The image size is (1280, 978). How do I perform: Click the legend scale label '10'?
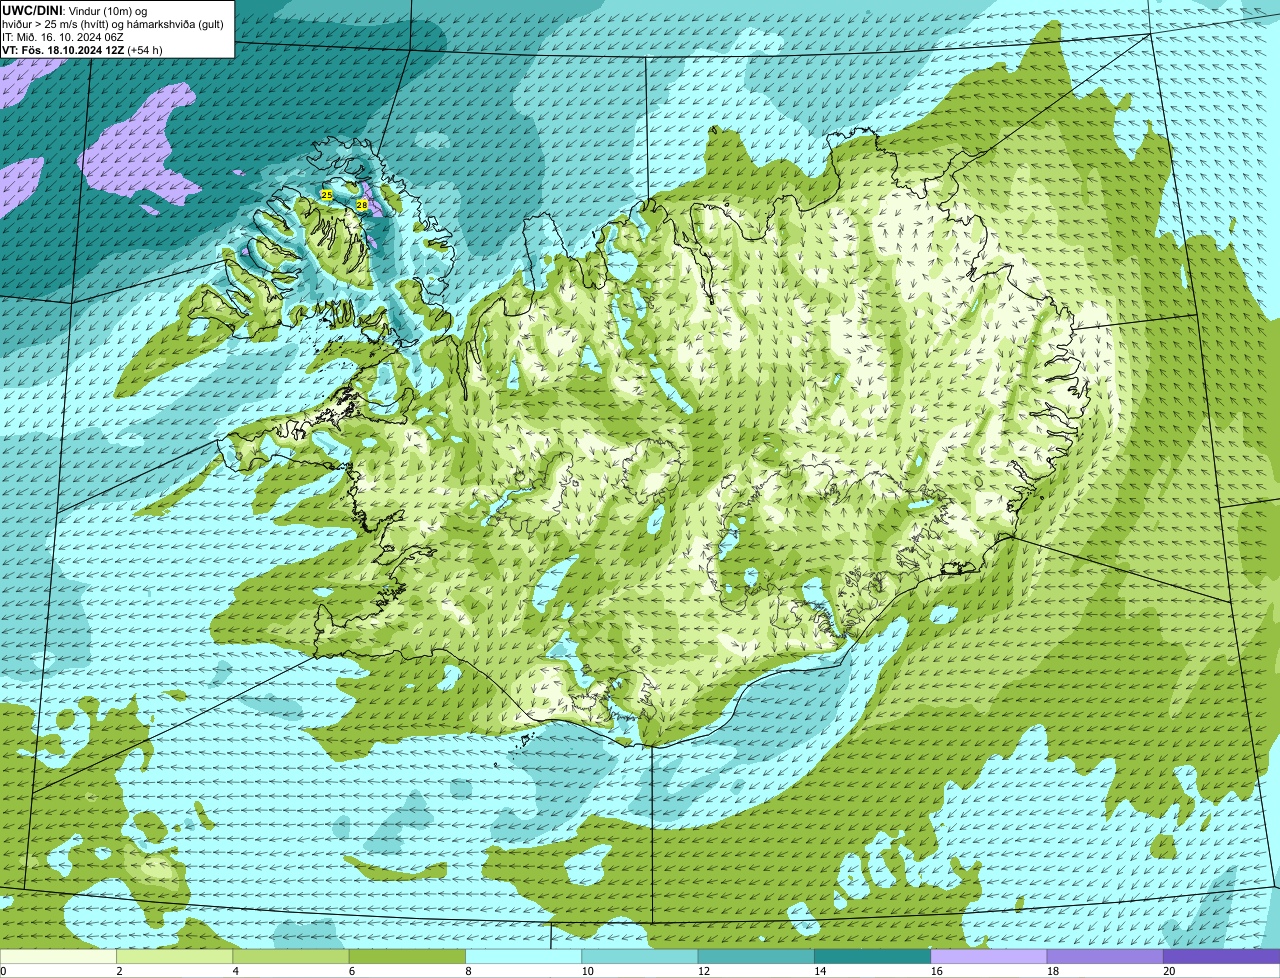587,971
